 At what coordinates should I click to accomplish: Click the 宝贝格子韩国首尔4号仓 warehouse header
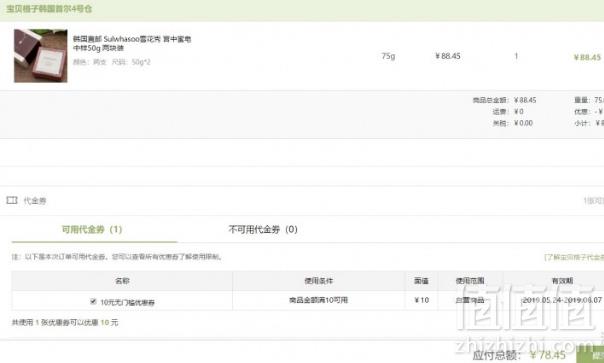tap(49, 8)
